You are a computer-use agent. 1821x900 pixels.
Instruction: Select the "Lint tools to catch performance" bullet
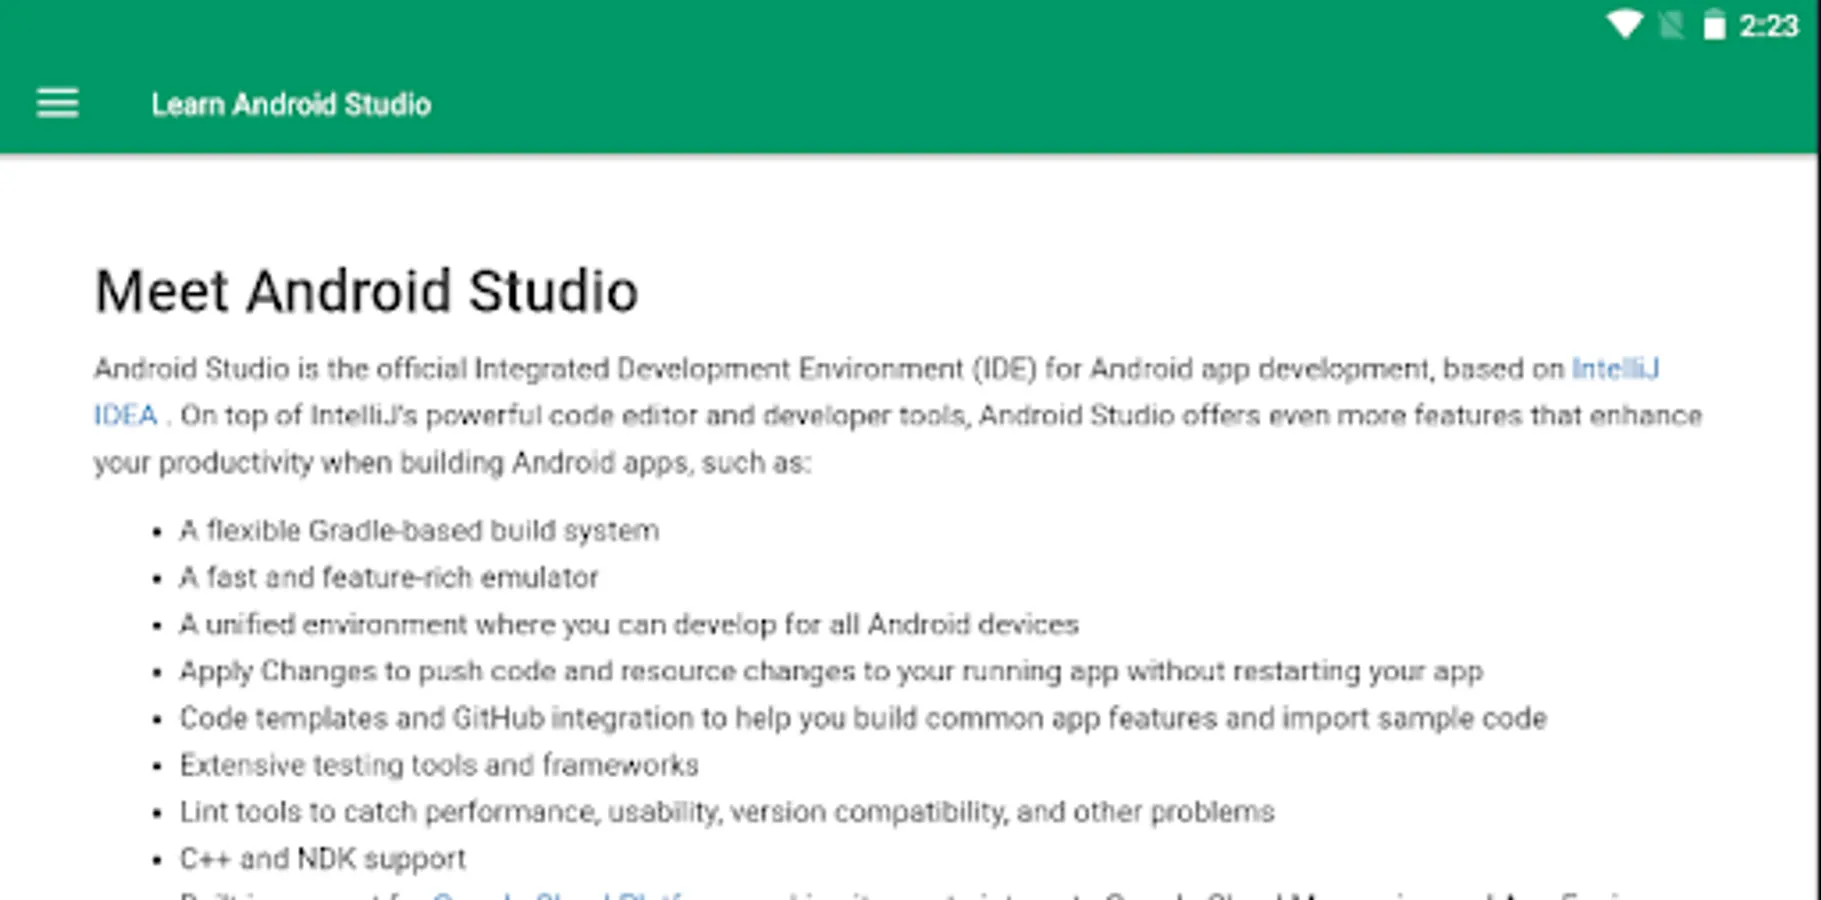tap(727, 811)
